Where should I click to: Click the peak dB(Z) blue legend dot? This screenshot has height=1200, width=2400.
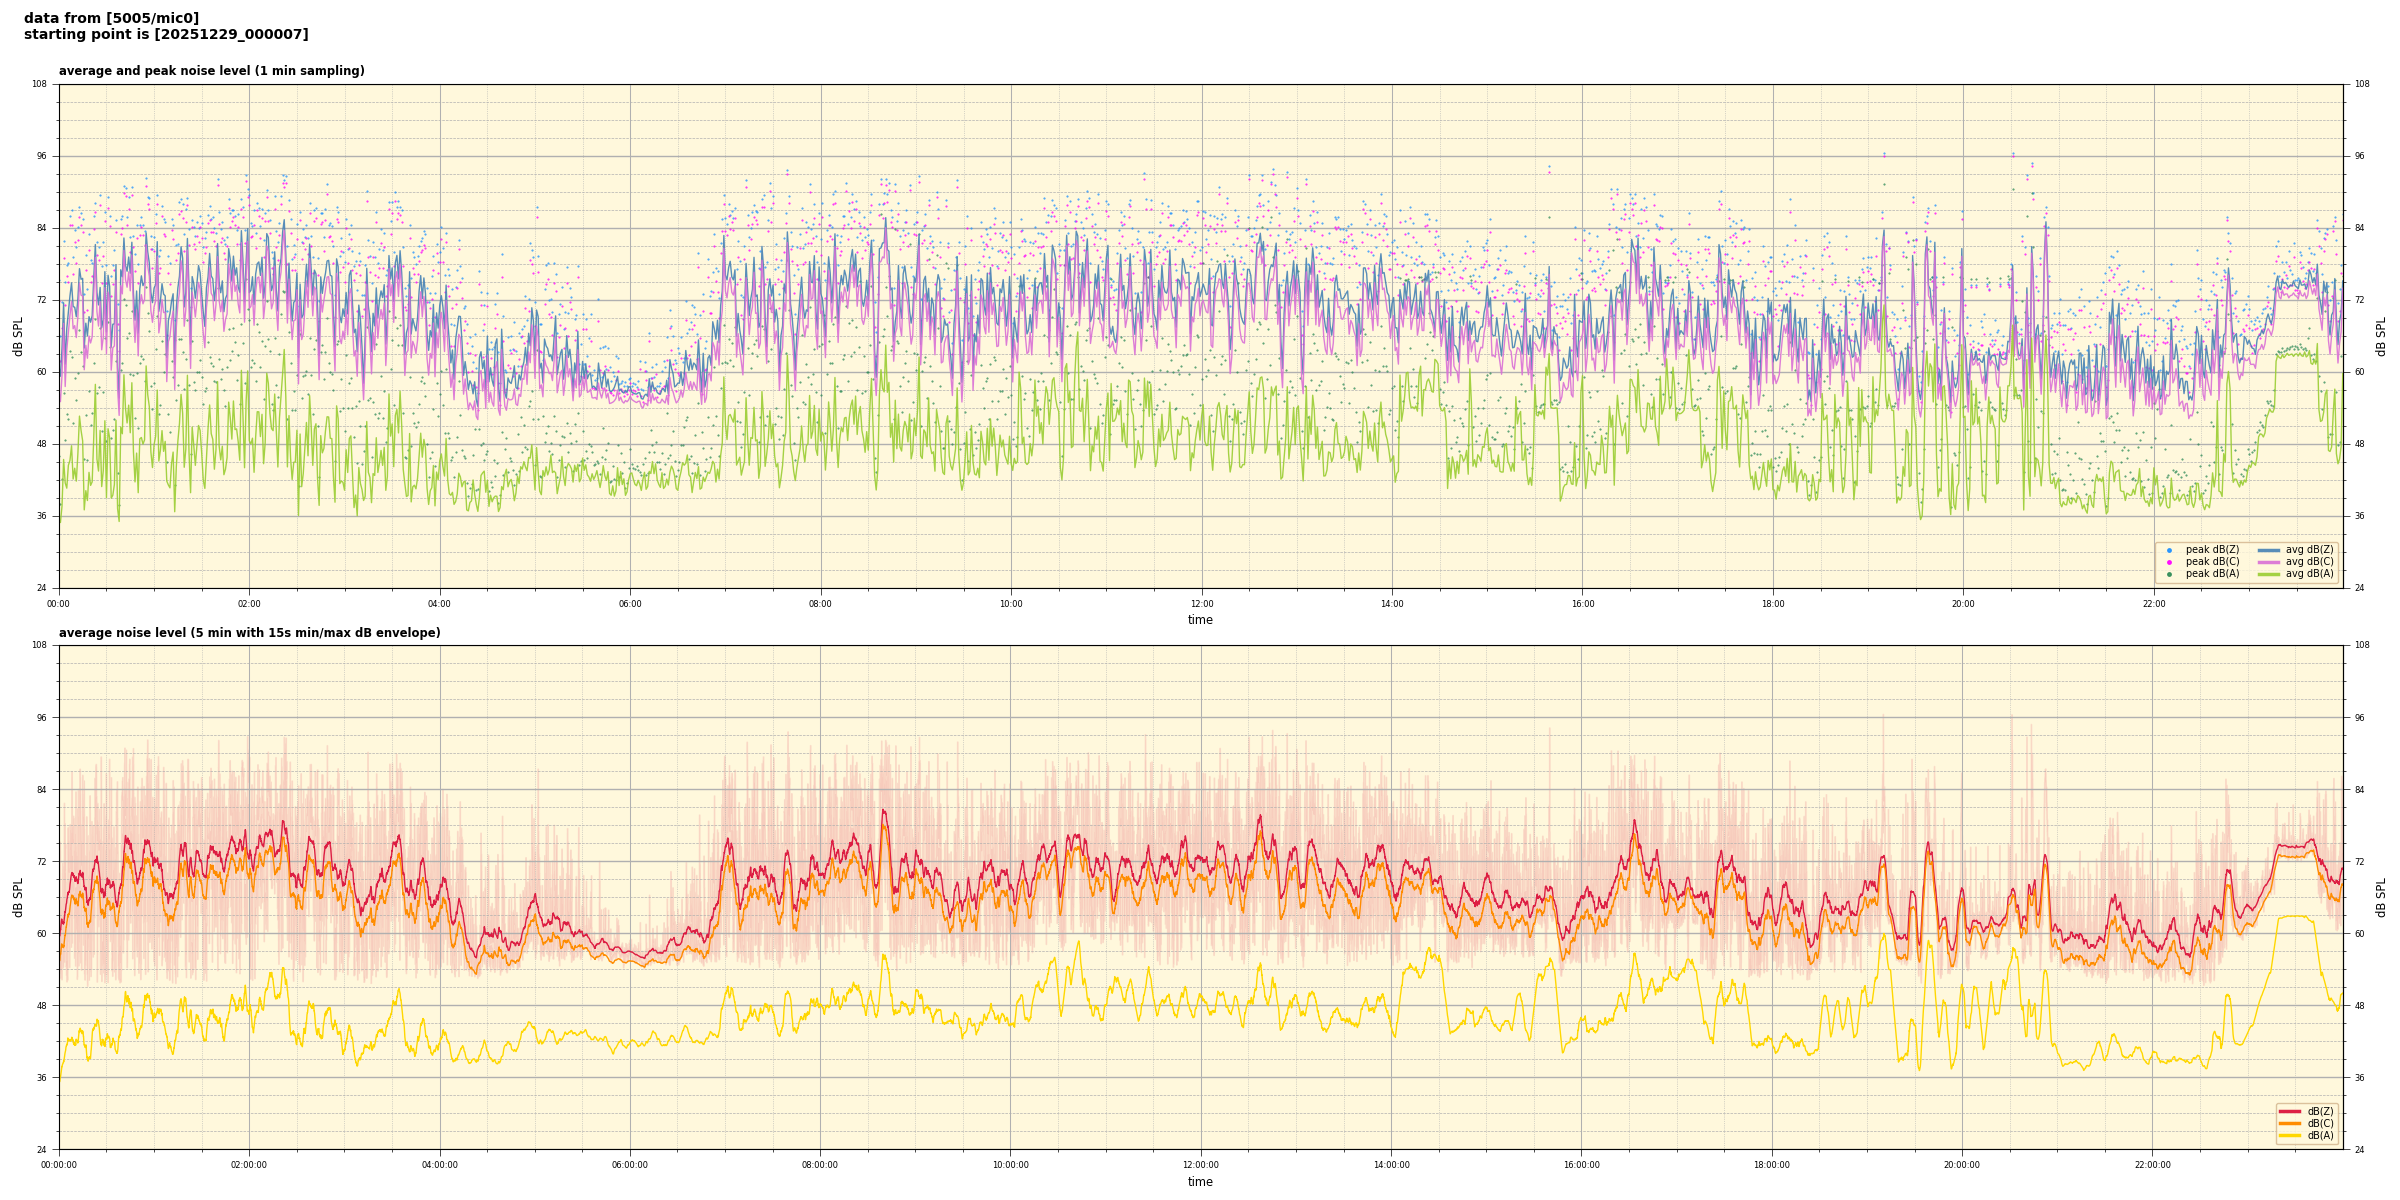(2169, 550)
